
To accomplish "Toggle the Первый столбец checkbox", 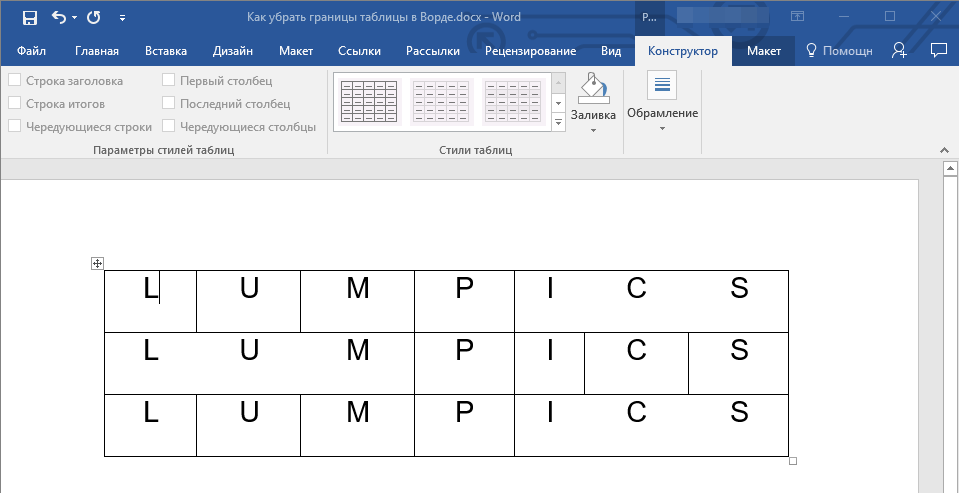I will pyautogui.click(x=169, y=81).
